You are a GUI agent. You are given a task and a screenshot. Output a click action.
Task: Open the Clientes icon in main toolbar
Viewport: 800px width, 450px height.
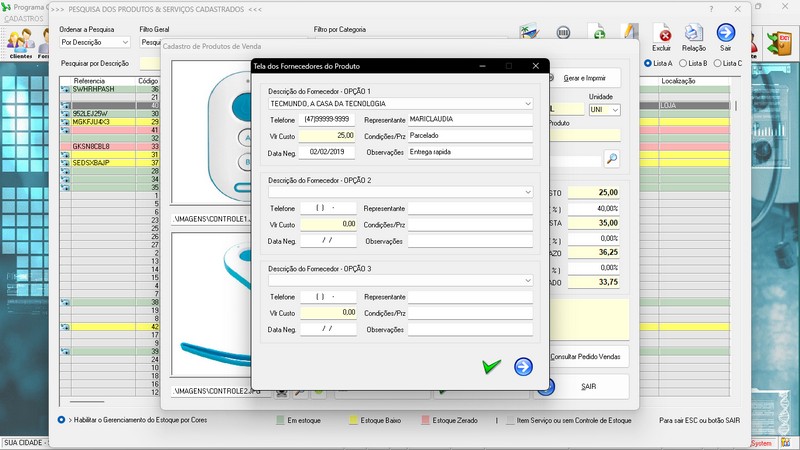coord(18,41)
